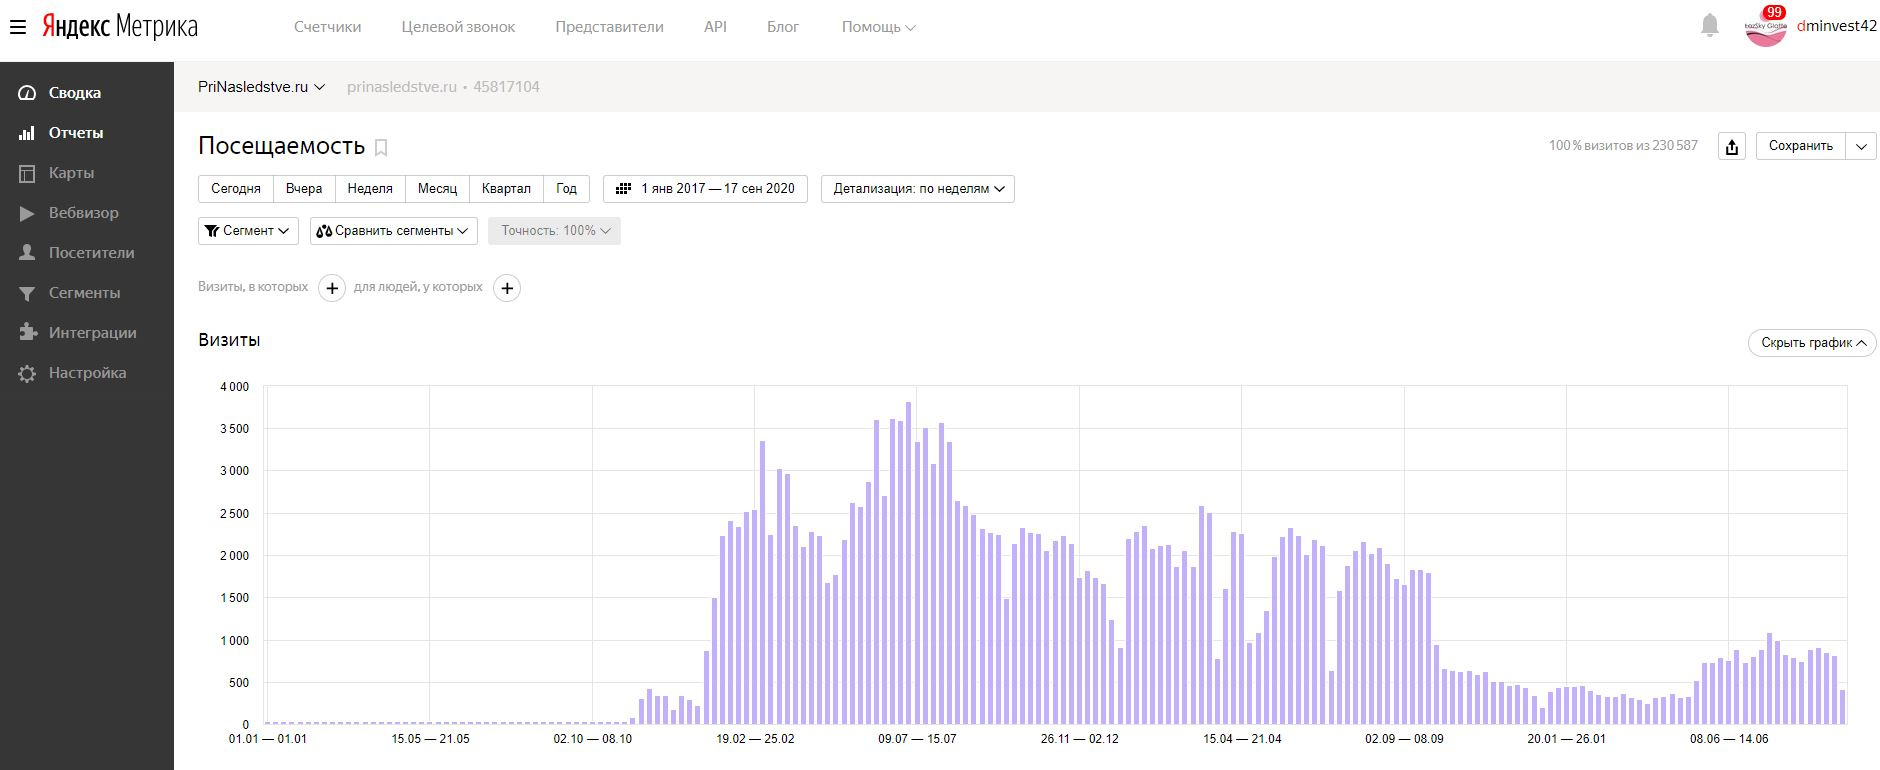Select the Квартал period

506,189
